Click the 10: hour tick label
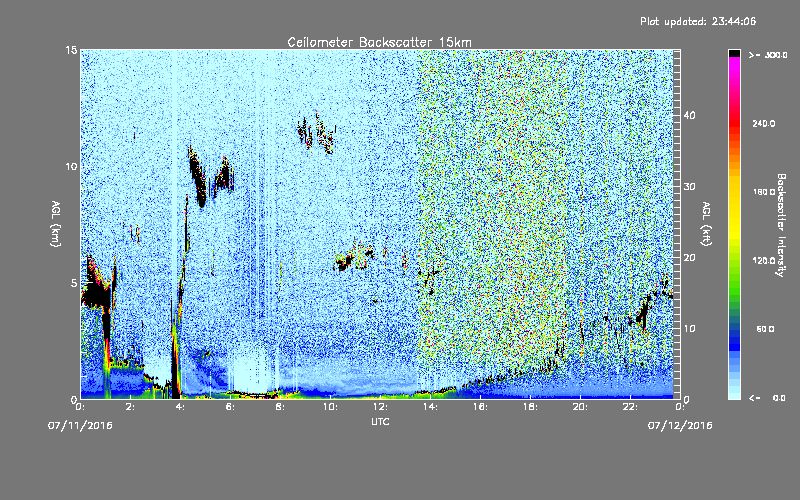This screenshot has height=500, width=800. [x=331, y=407]
